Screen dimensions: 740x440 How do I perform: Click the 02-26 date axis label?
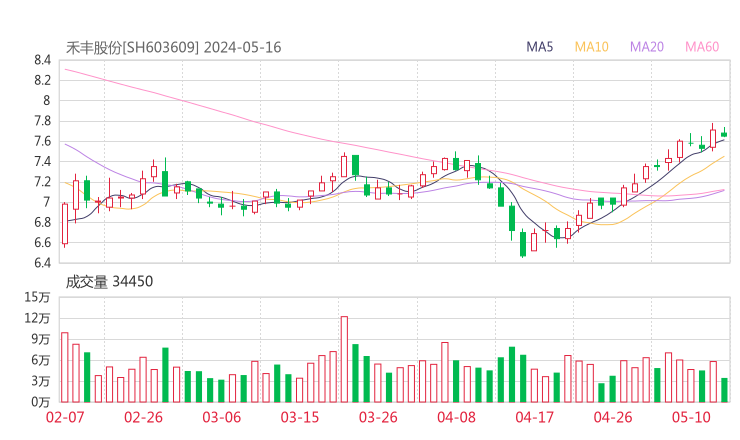pyautogui.click(x=143, y=417)
